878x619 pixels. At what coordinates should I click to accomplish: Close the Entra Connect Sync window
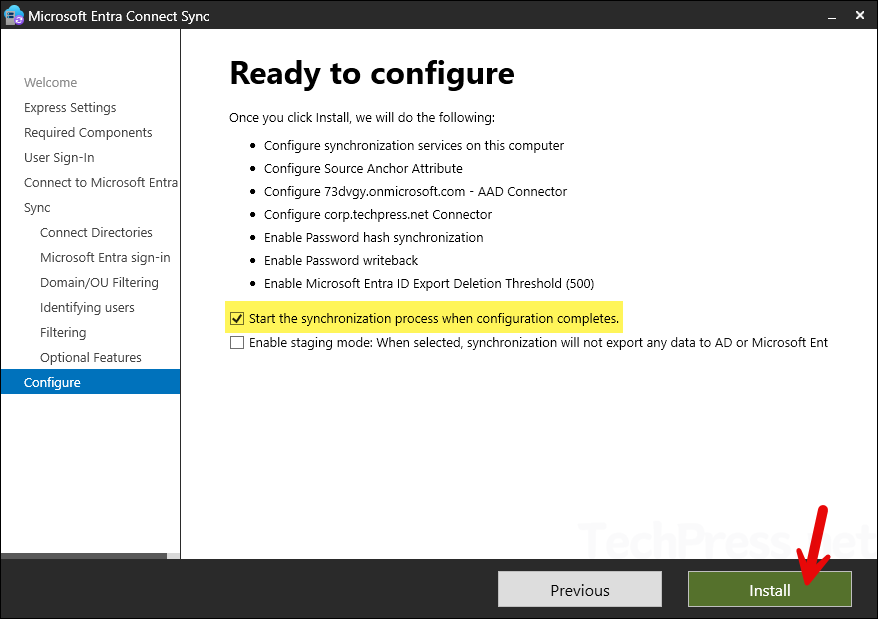pyautogui.click(x=860, y=16)
